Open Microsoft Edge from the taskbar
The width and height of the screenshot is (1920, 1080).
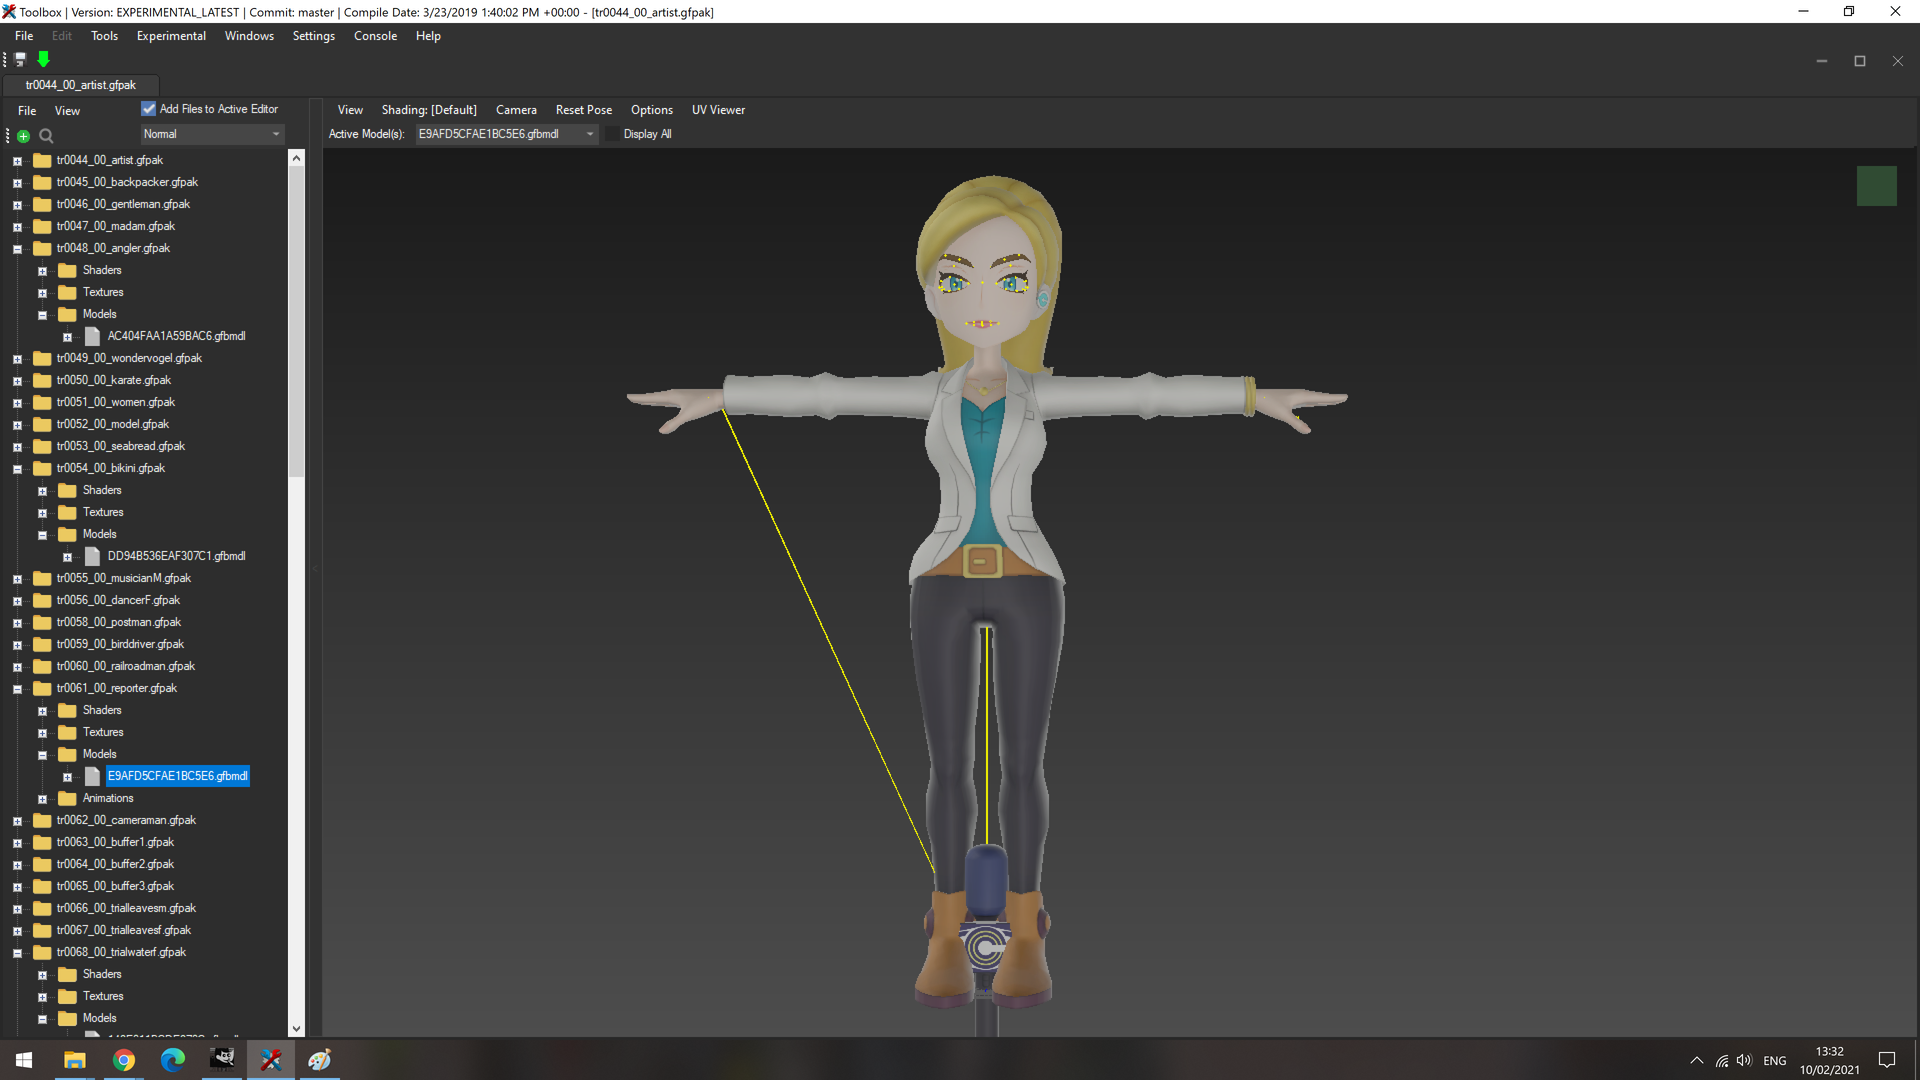tap(173, 1060)
